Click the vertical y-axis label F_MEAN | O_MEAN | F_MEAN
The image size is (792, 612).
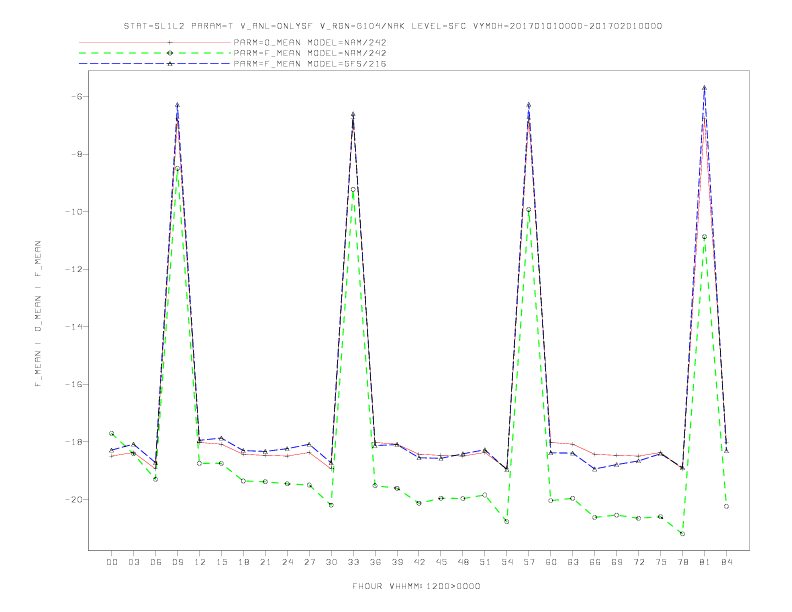[38, 314]
